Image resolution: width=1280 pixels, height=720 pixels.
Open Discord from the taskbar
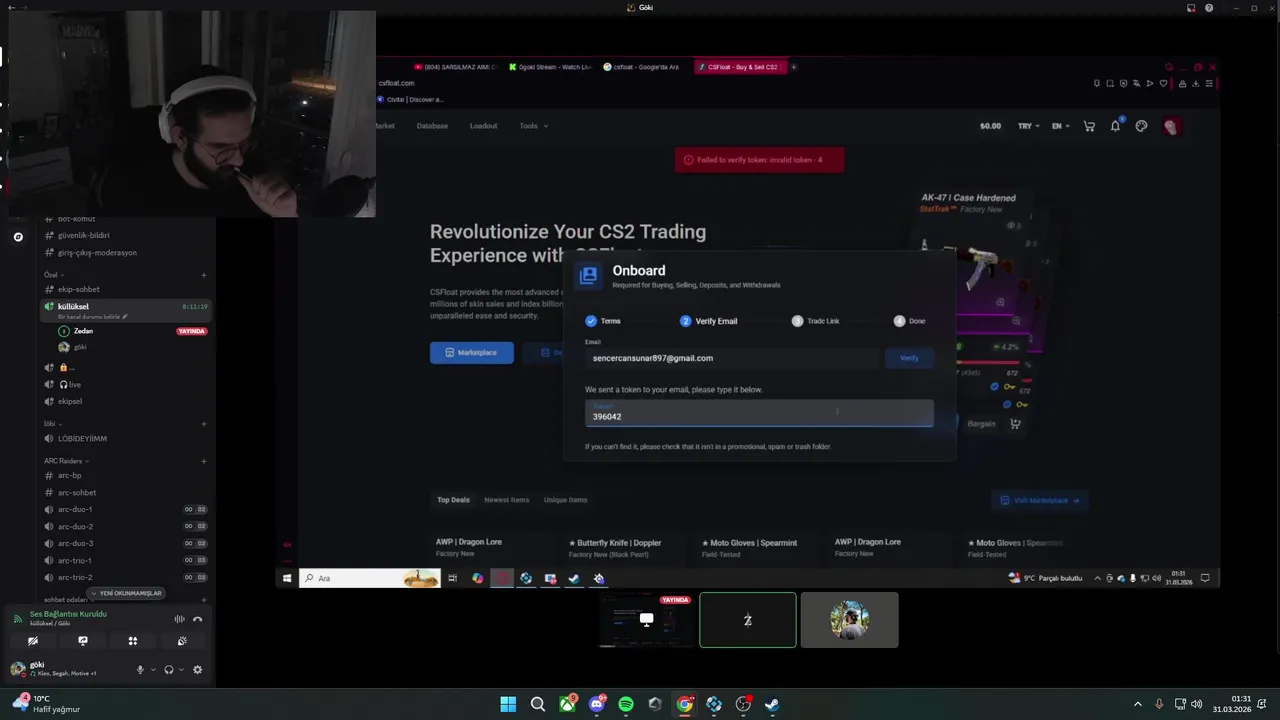tap(597, 704)
